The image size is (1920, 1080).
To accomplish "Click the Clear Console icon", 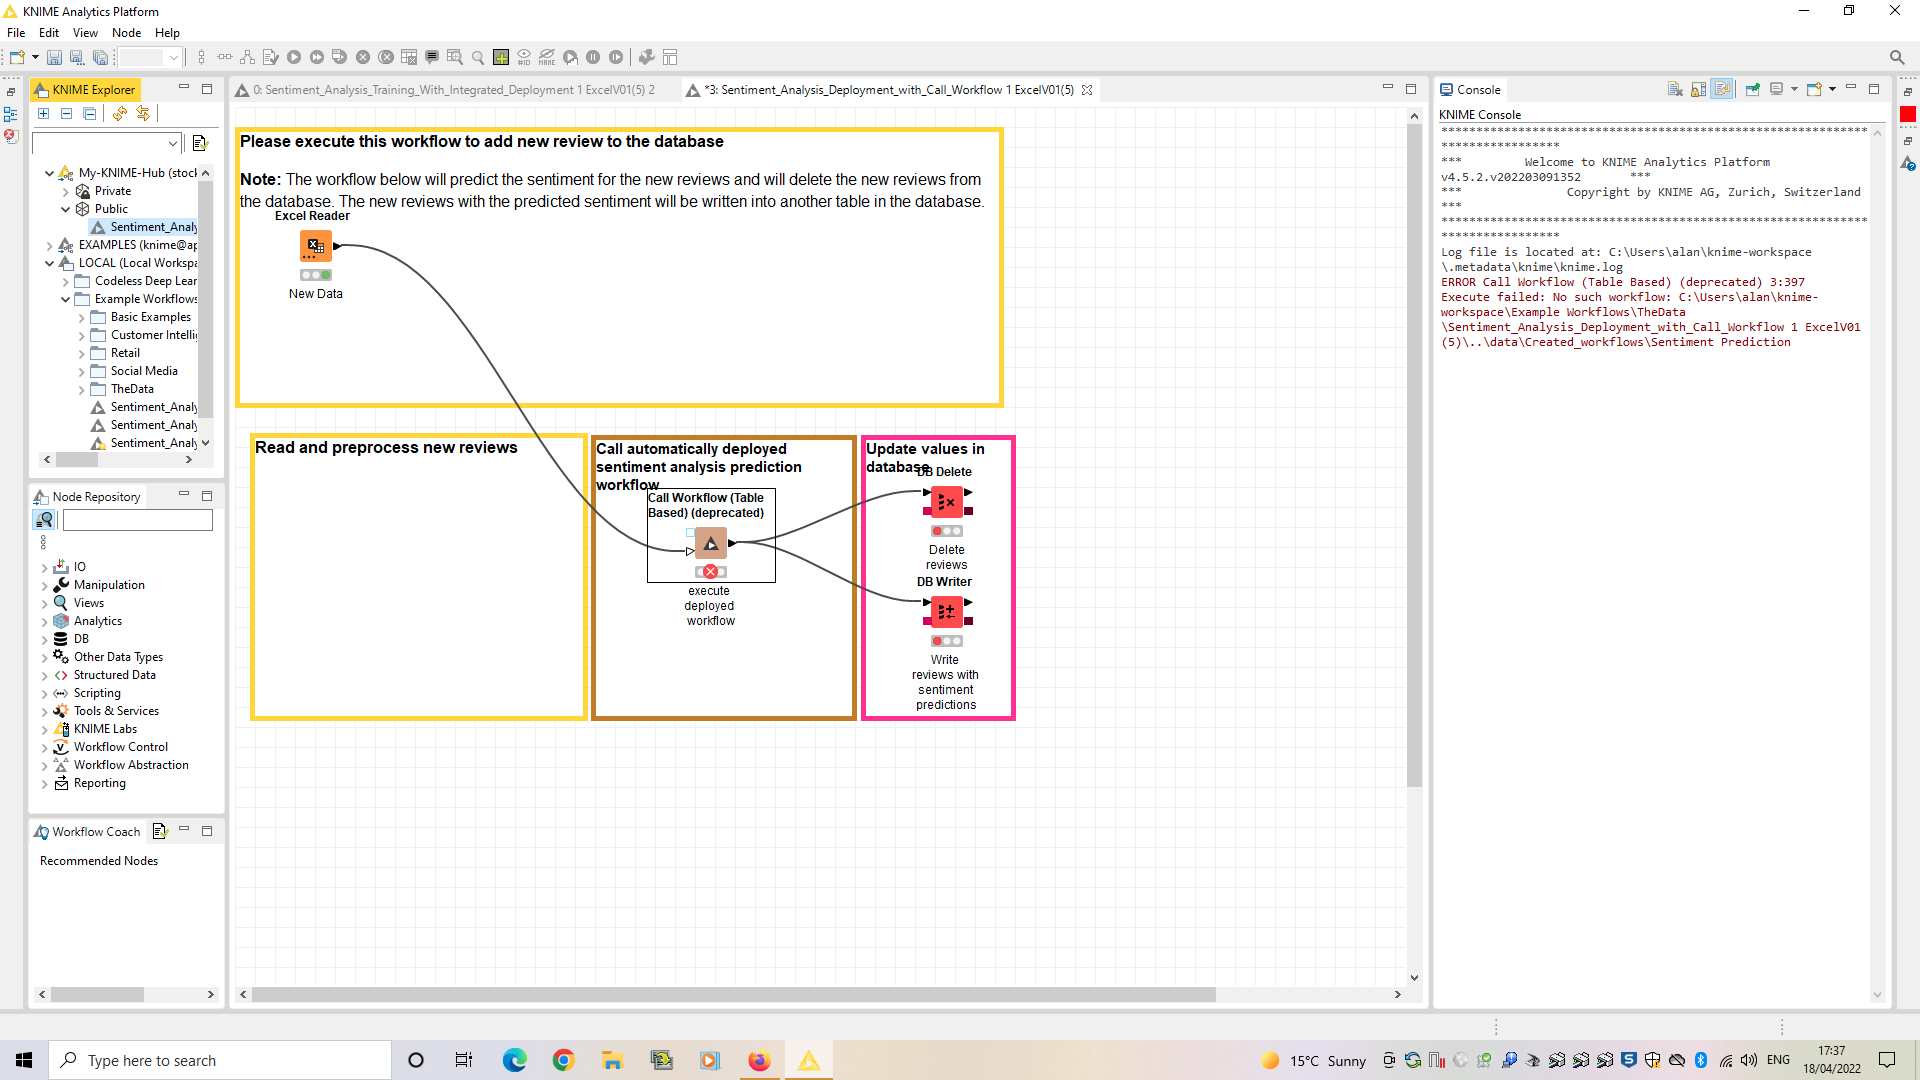I will (x=1675, y=89).
